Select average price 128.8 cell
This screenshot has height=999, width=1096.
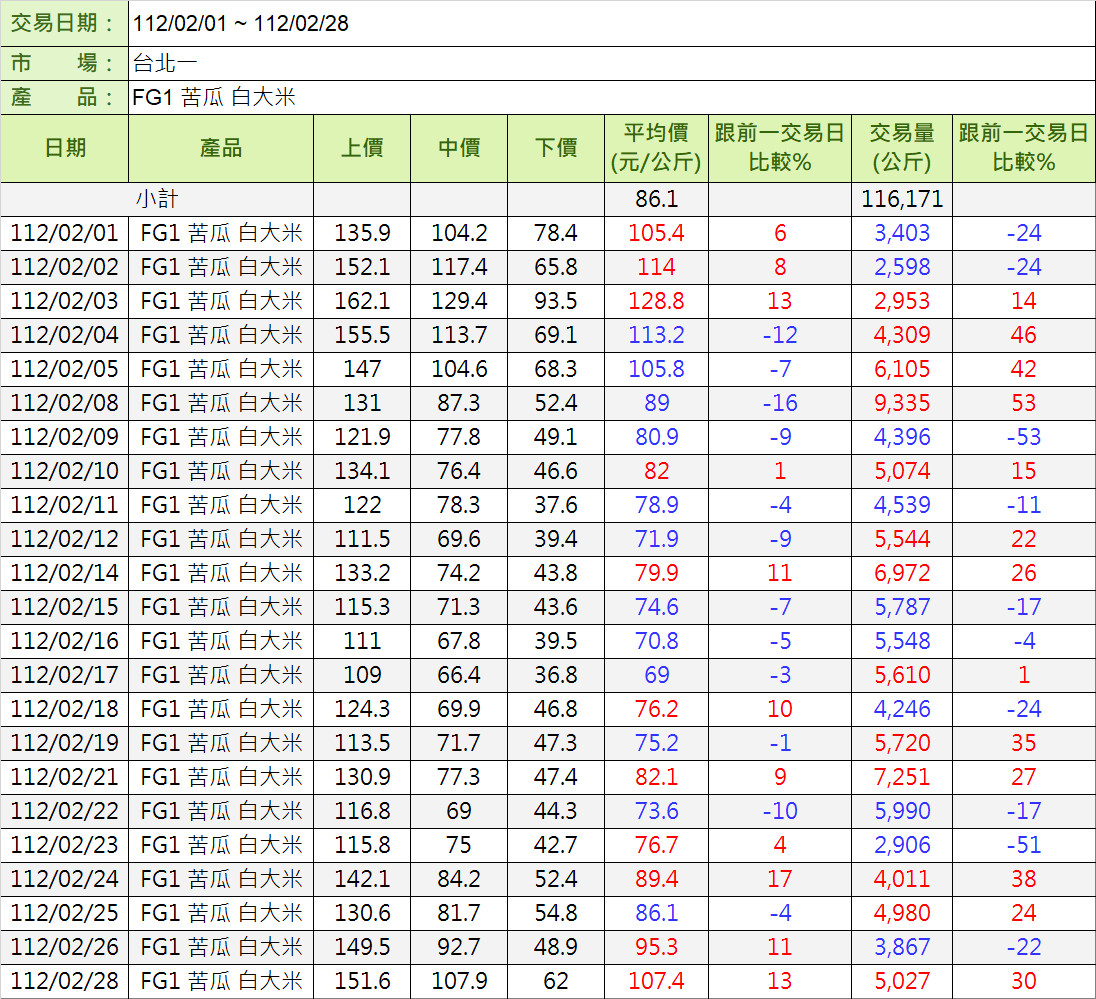[x=656, y=301]
